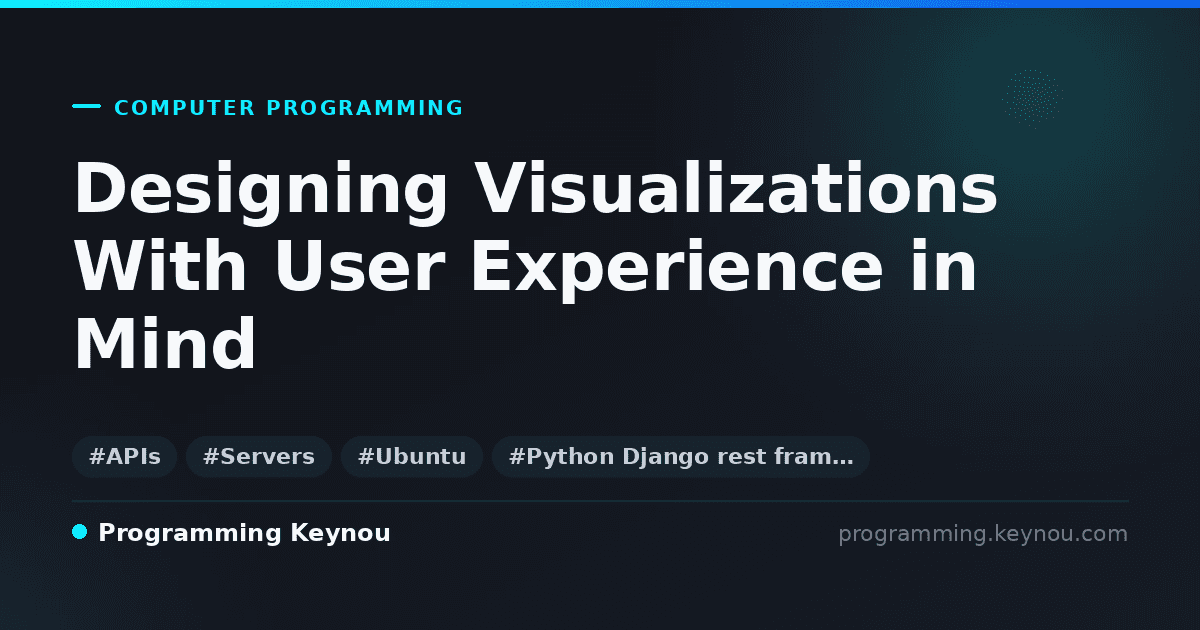Select the #Servers tag
The width and height of the screenshot is (1200, 630).
click(259, 457)
